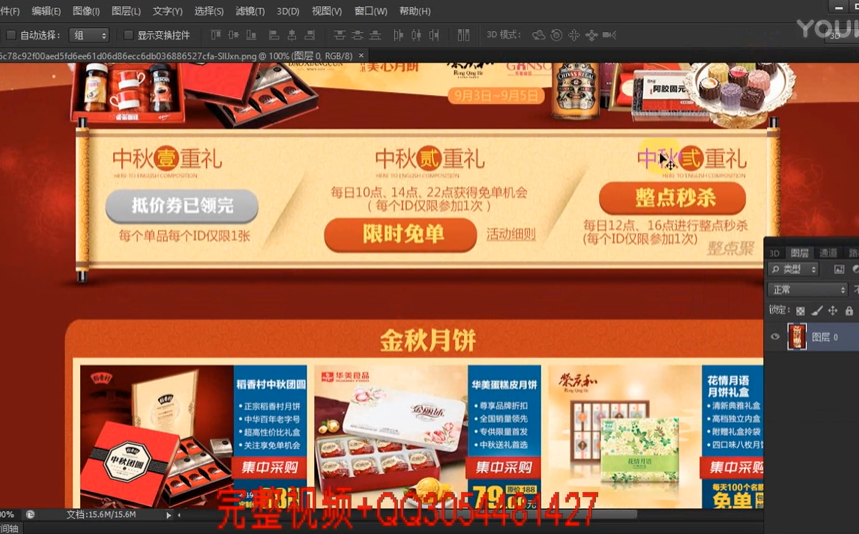
Task: Click the 图层 0 layer name
Action: (824, 337)
